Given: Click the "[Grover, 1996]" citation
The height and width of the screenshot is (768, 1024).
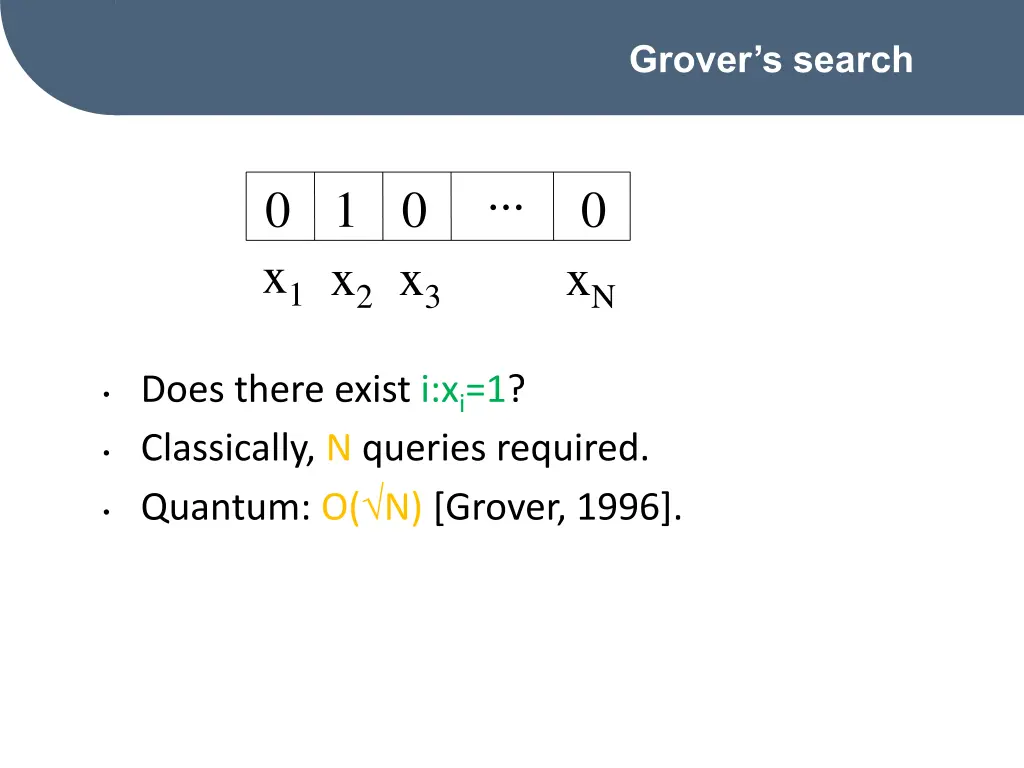Looking at the screenshot, I should click(559, 509).
